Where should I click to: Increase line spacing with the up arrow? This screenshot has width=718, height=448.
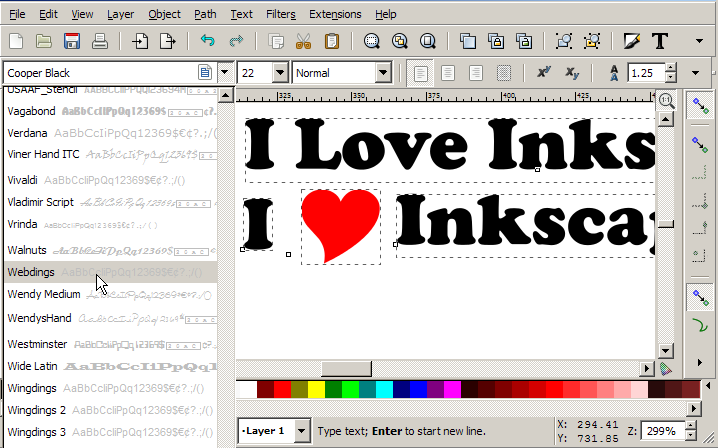click(x=670, y=68)
